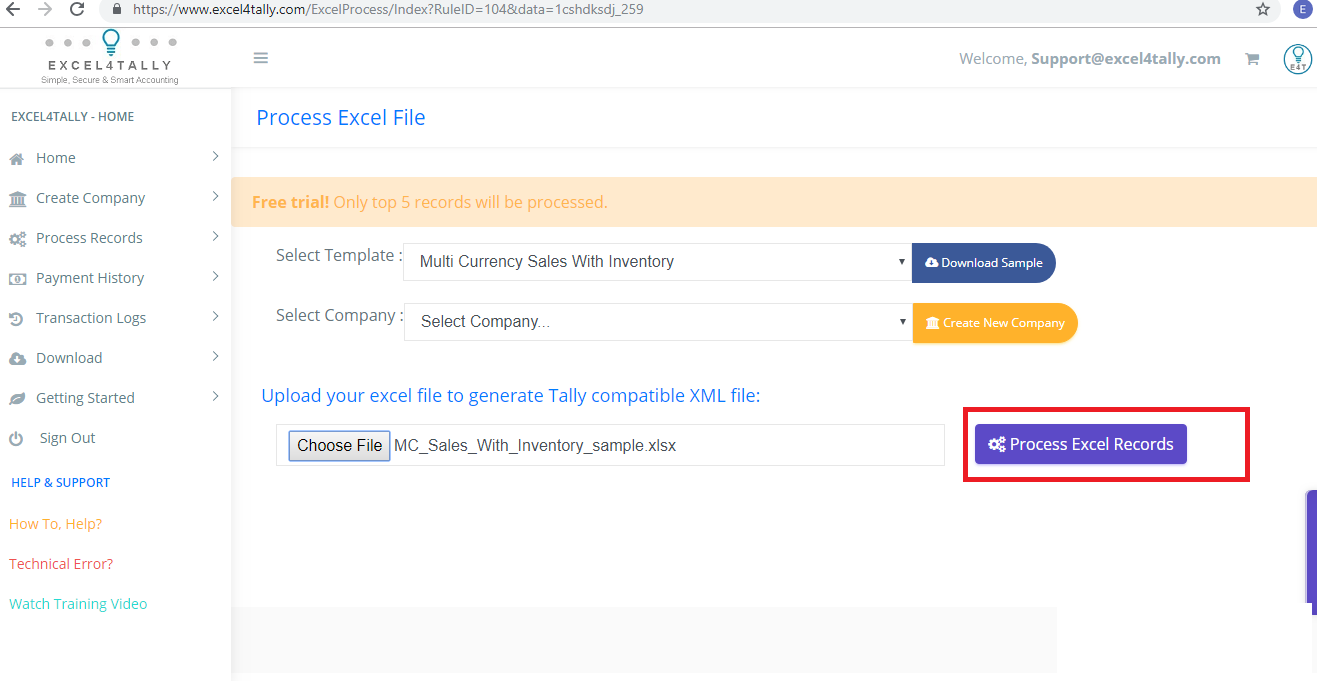Open the How To, Help? link

(x=56, y=524)
